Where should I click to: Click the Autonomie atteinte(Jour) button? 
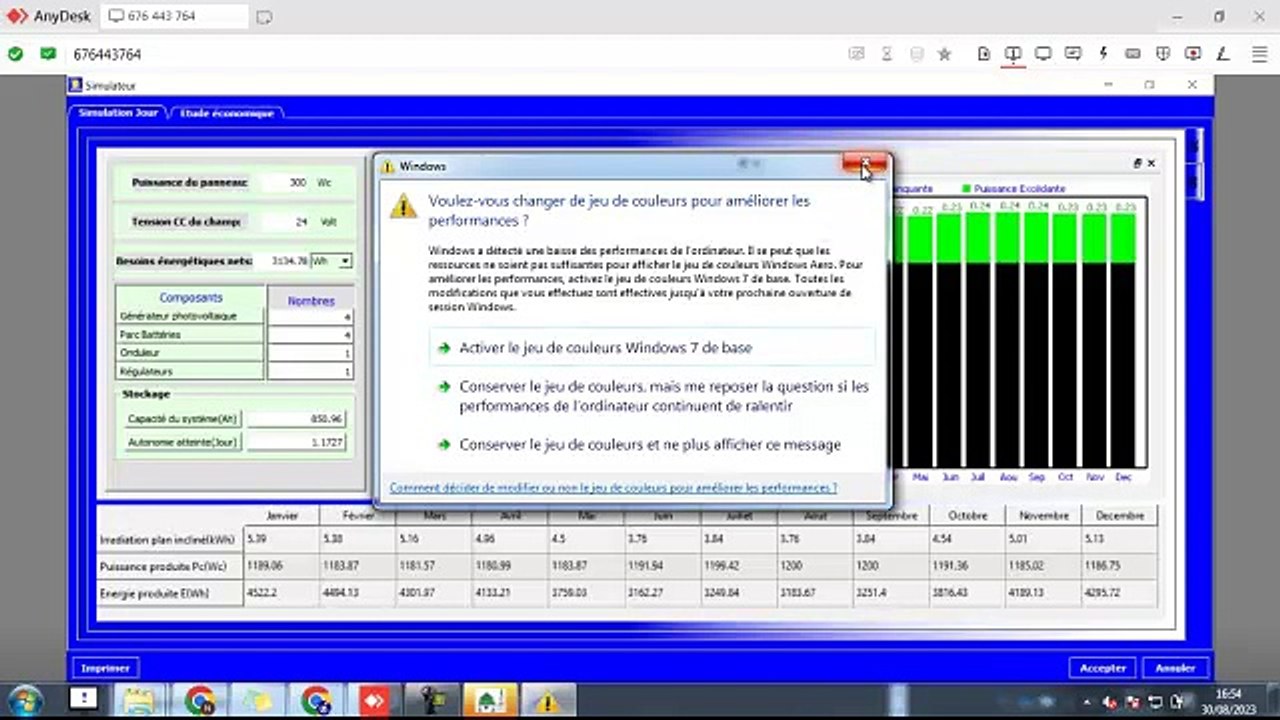[182, 441]
